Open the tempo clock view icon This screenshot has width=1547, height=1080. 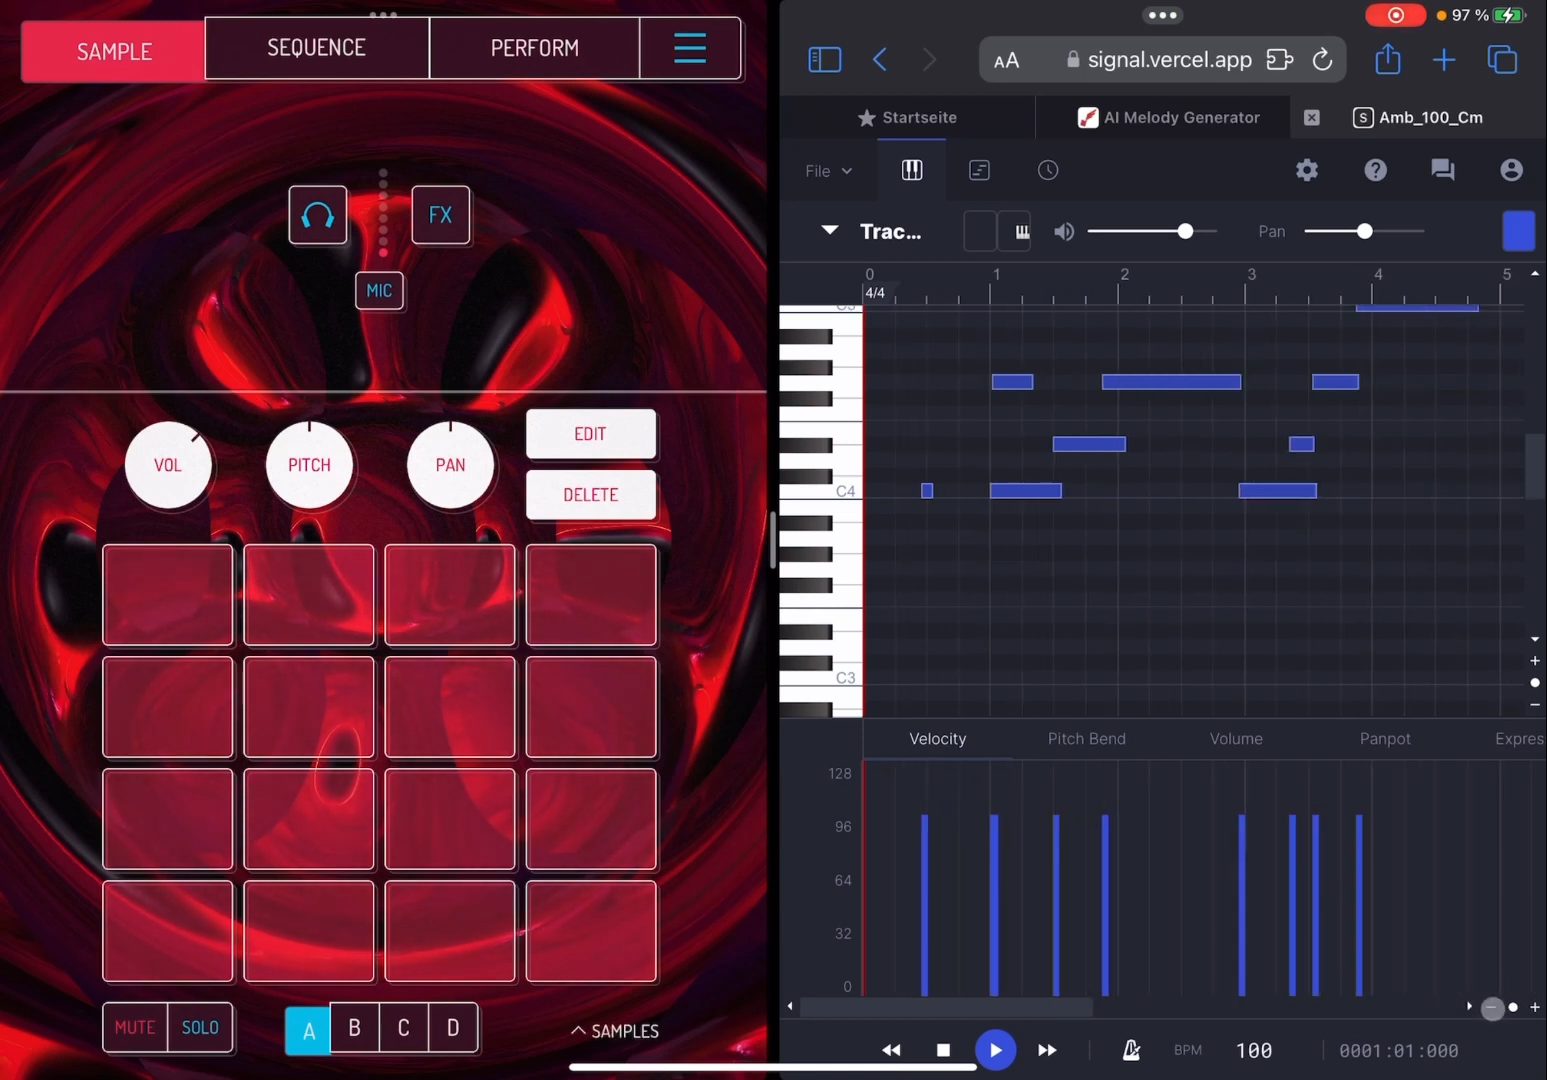coord(1047,170)
